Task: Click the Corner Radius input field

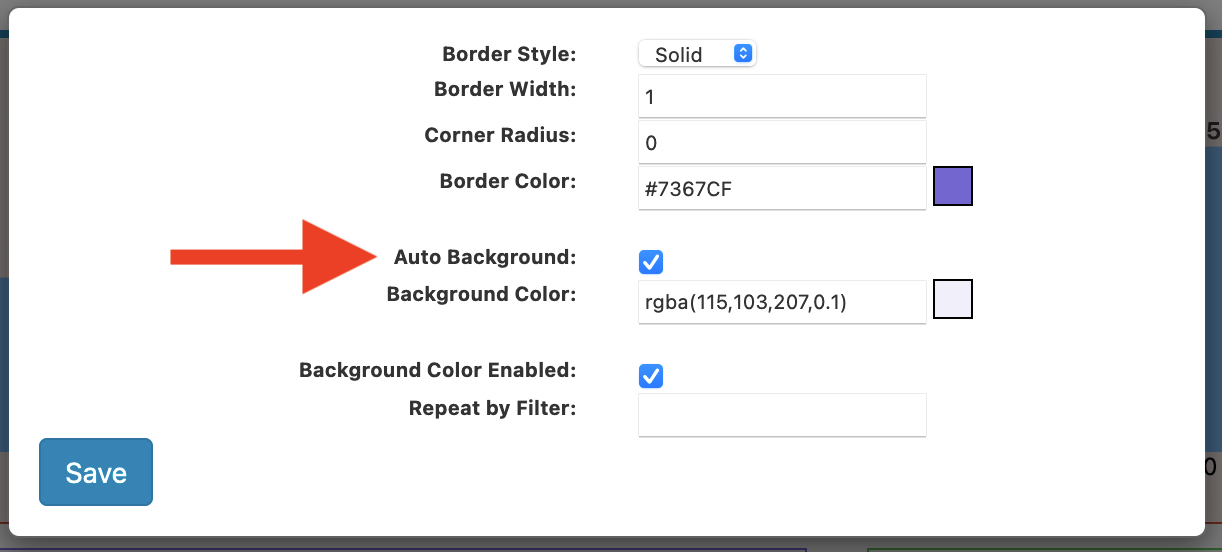Action: coord(782,143)
